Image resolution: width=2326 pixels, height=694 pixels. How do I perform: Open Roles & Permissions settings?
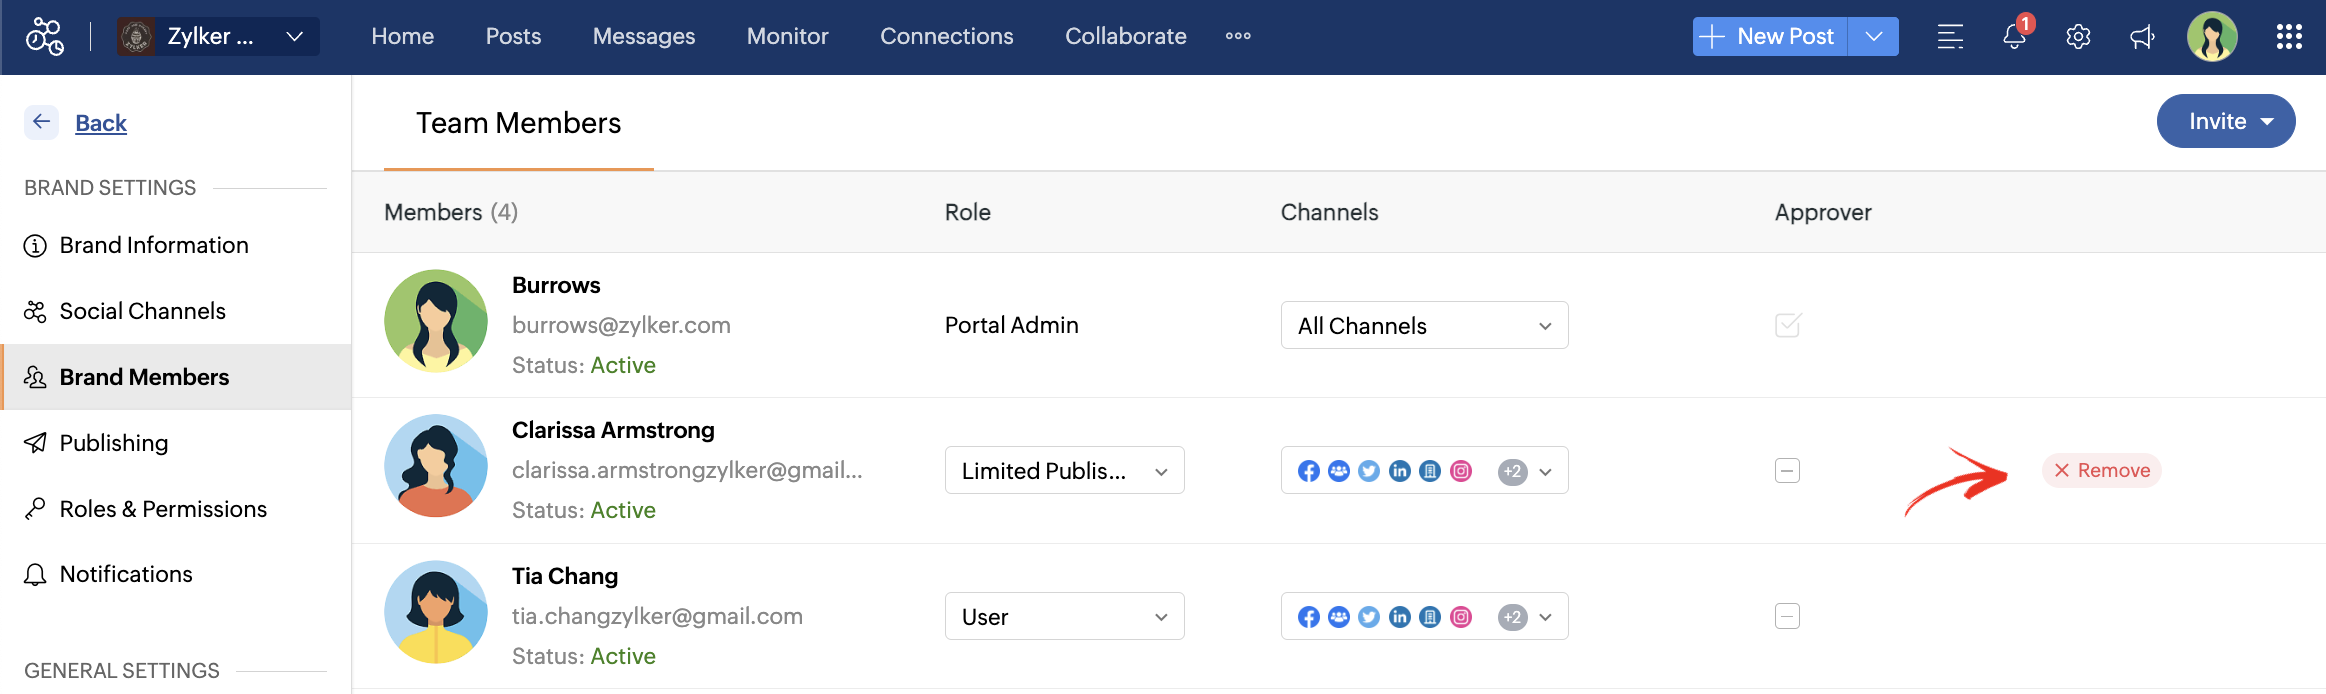163,509
